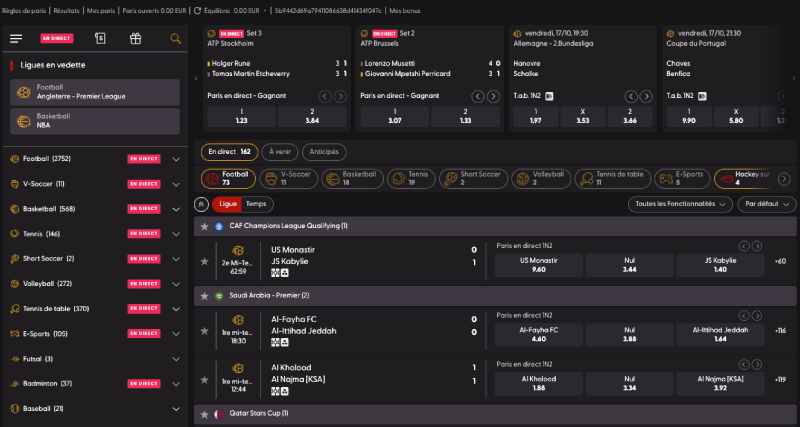Select the Ligue sorting toggle
This screenshot has height=427, width=800.
pos(228,204)
